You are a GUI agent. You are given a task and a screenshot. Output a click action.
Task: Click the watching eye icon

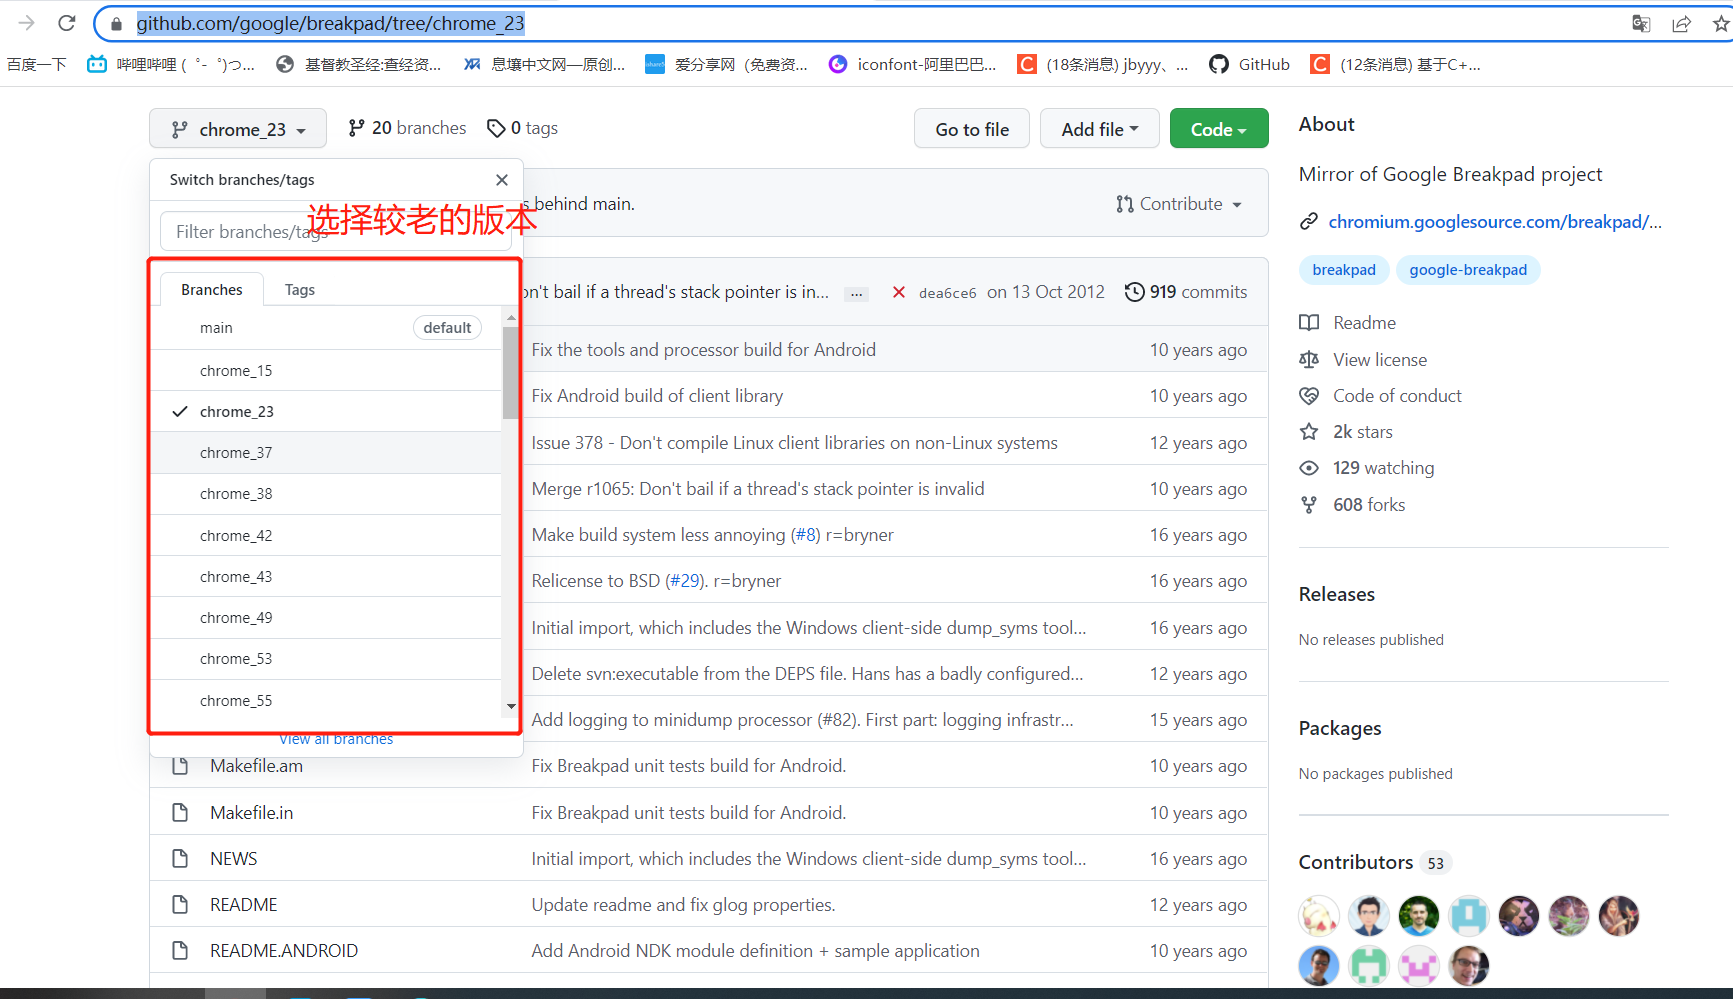click(1309, 467)
